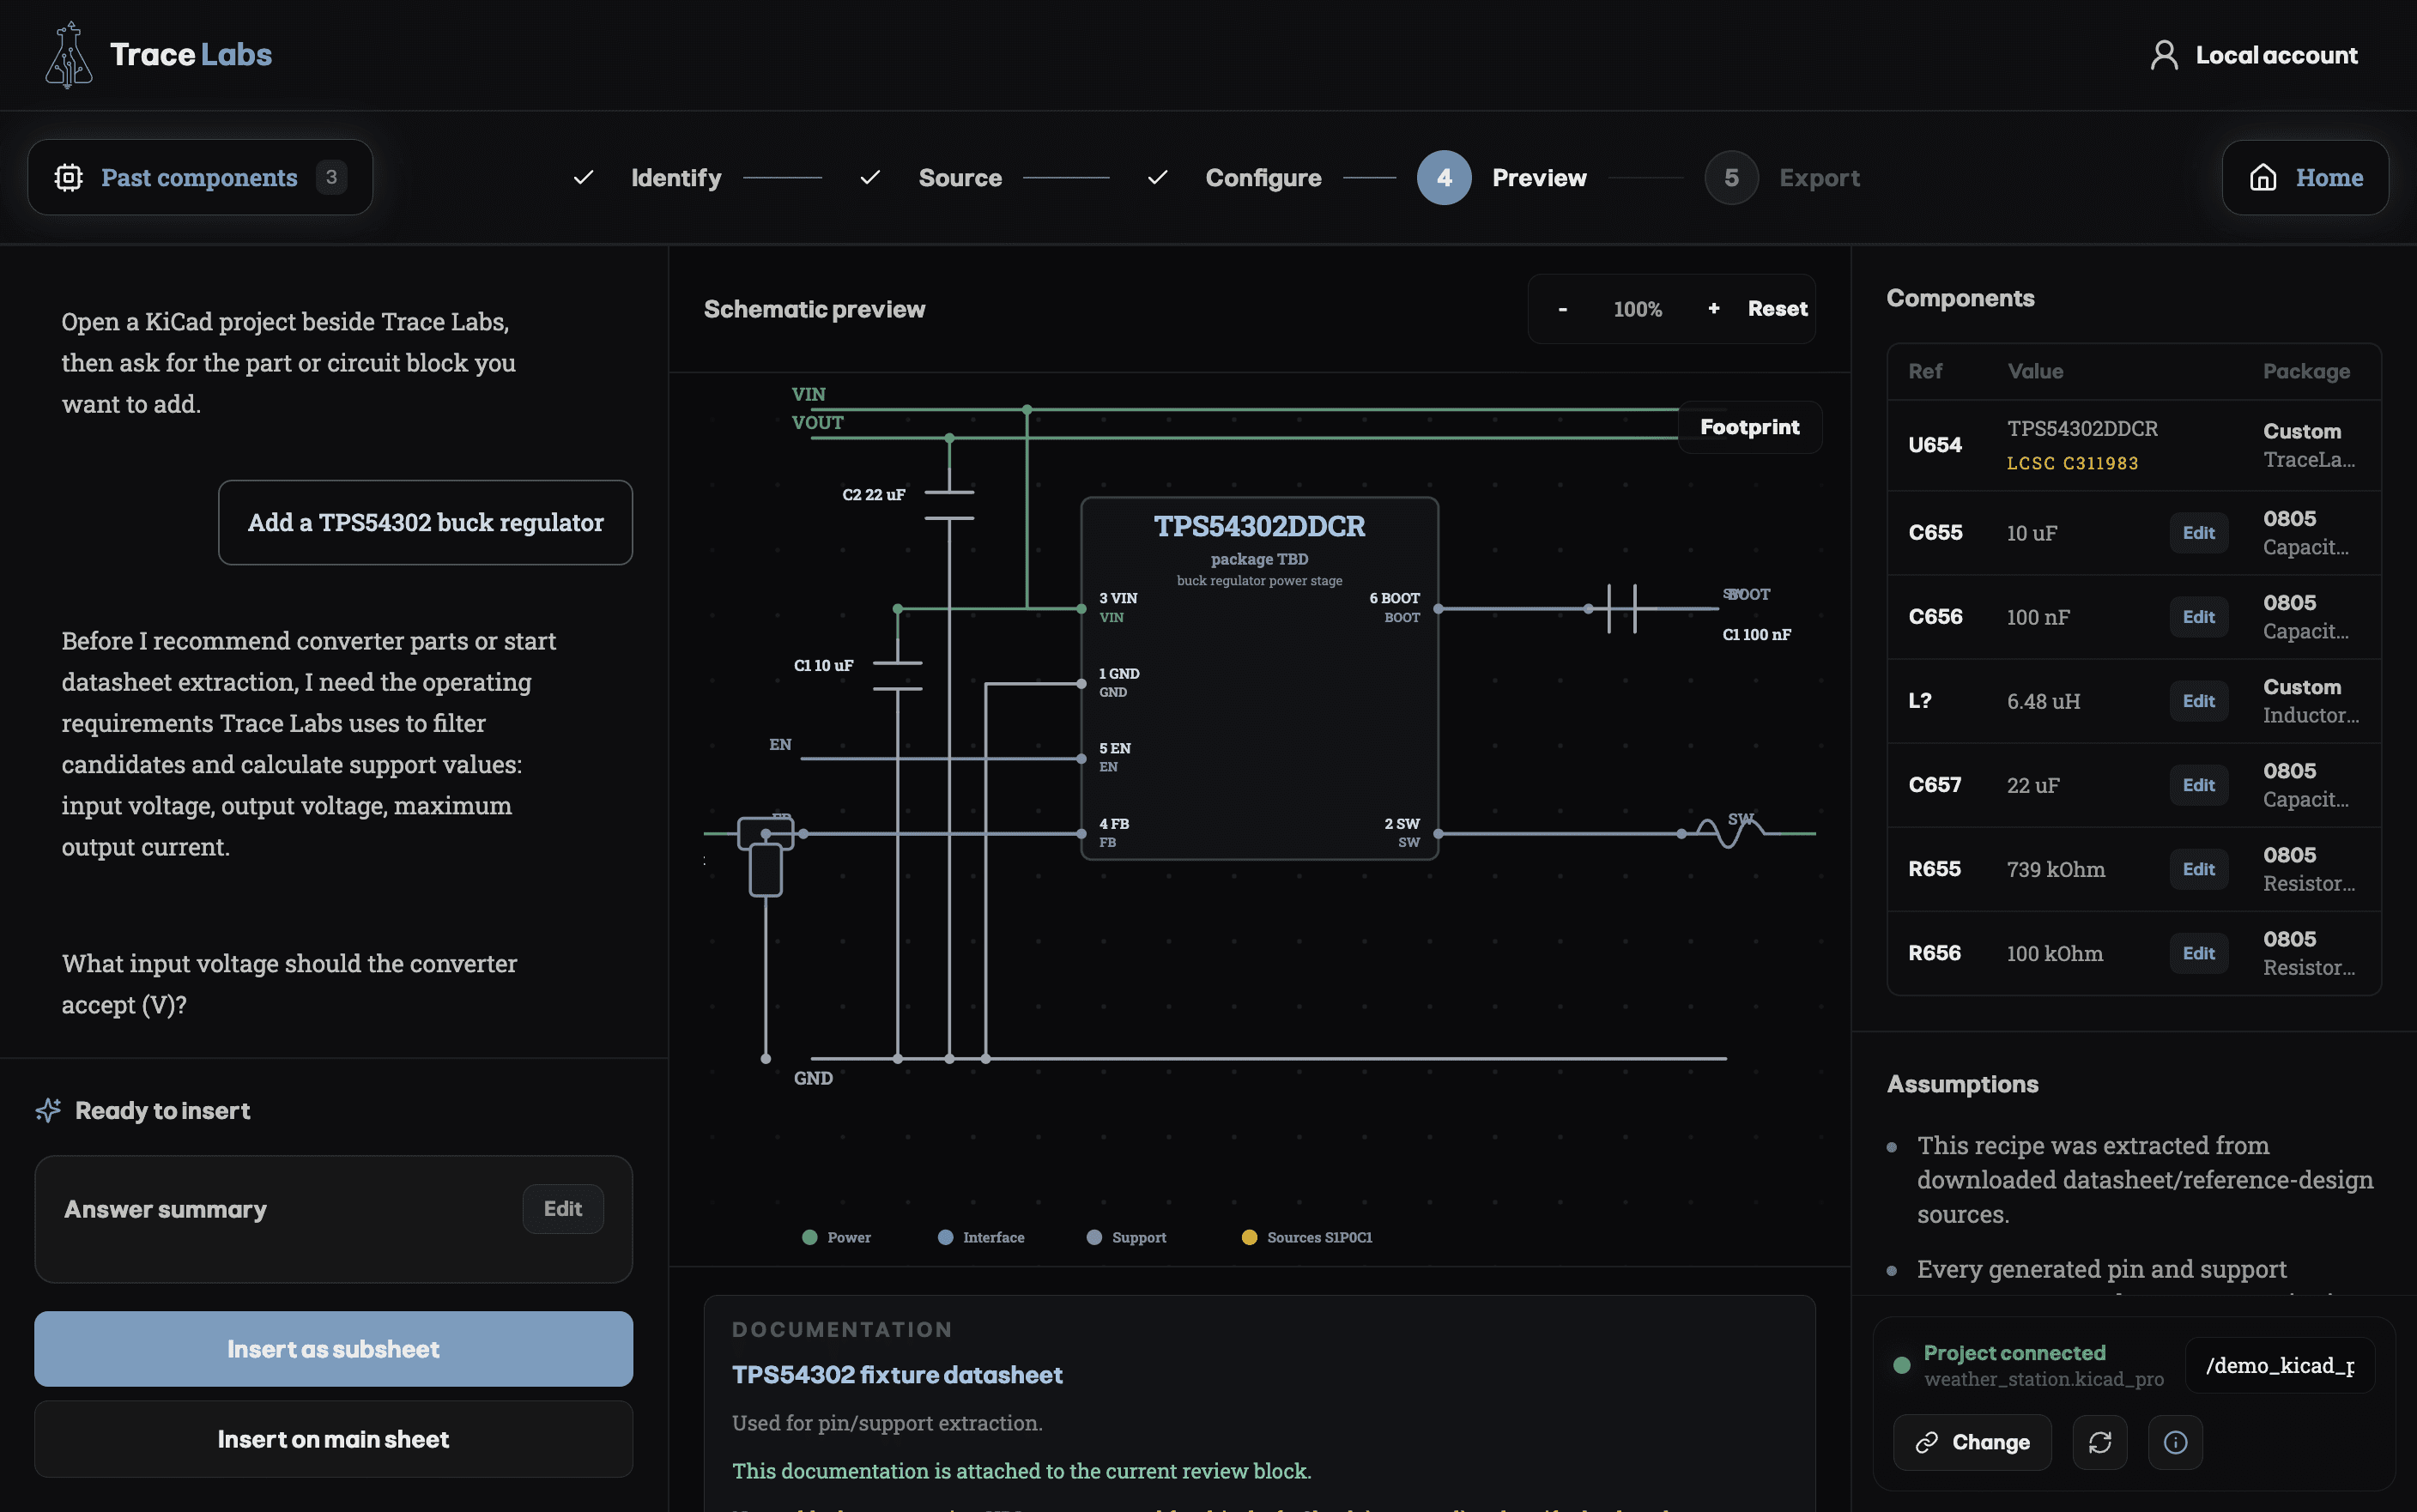Click Add a TPS54302 buck regulator message

pos(425,522)
